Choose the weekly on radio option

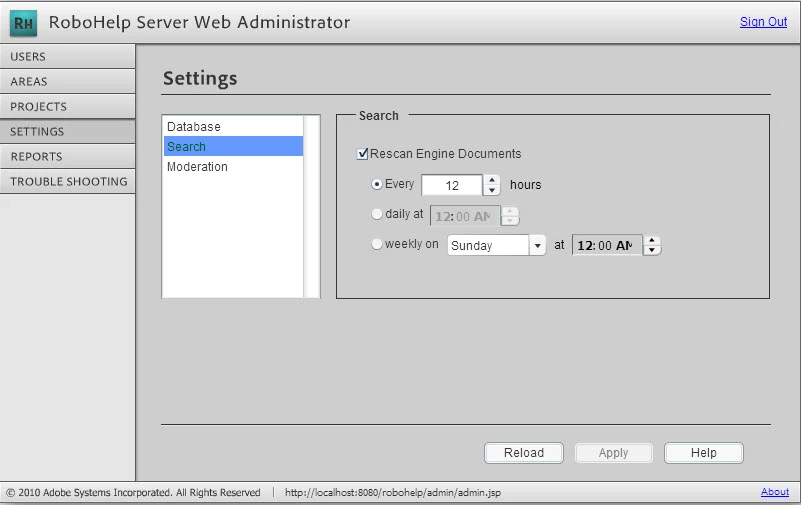pos(376,244)
